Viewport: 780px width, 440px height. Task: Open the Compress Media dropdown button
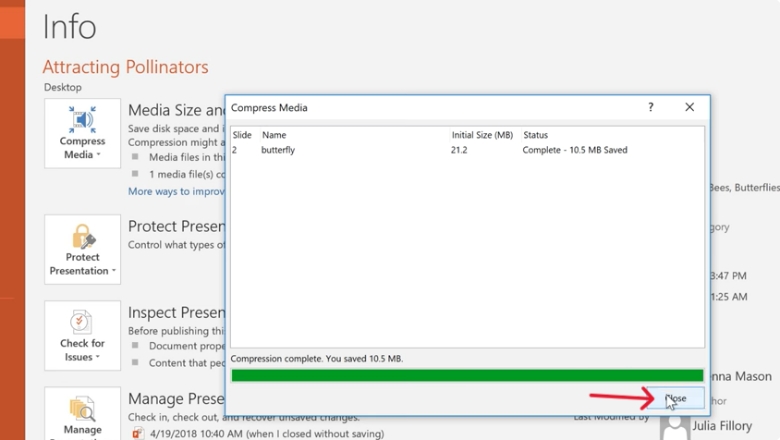click(x=83, y=133)
